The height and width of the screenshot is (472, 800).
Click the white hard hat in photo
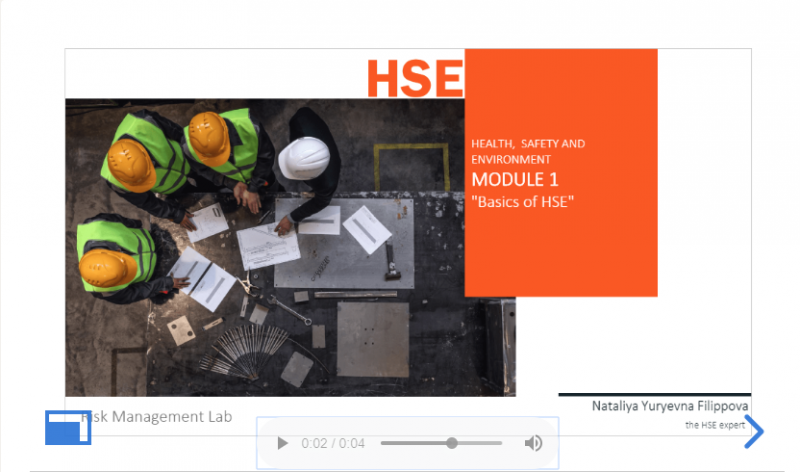(303, 157)
